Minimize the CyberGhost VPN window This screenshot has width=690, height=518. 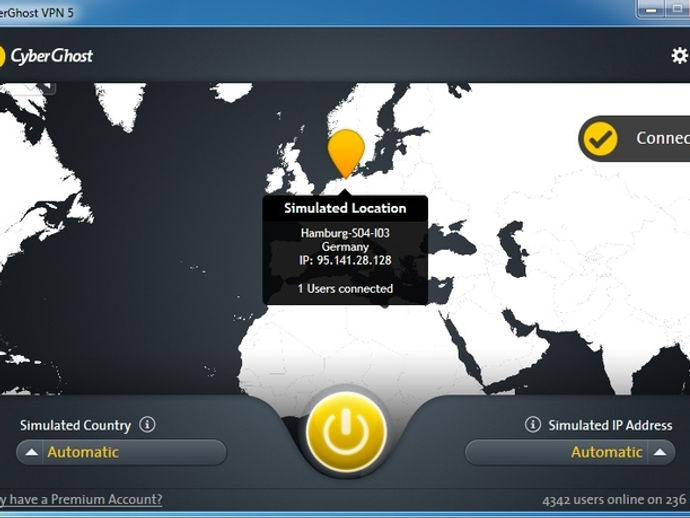coord(651,9)
